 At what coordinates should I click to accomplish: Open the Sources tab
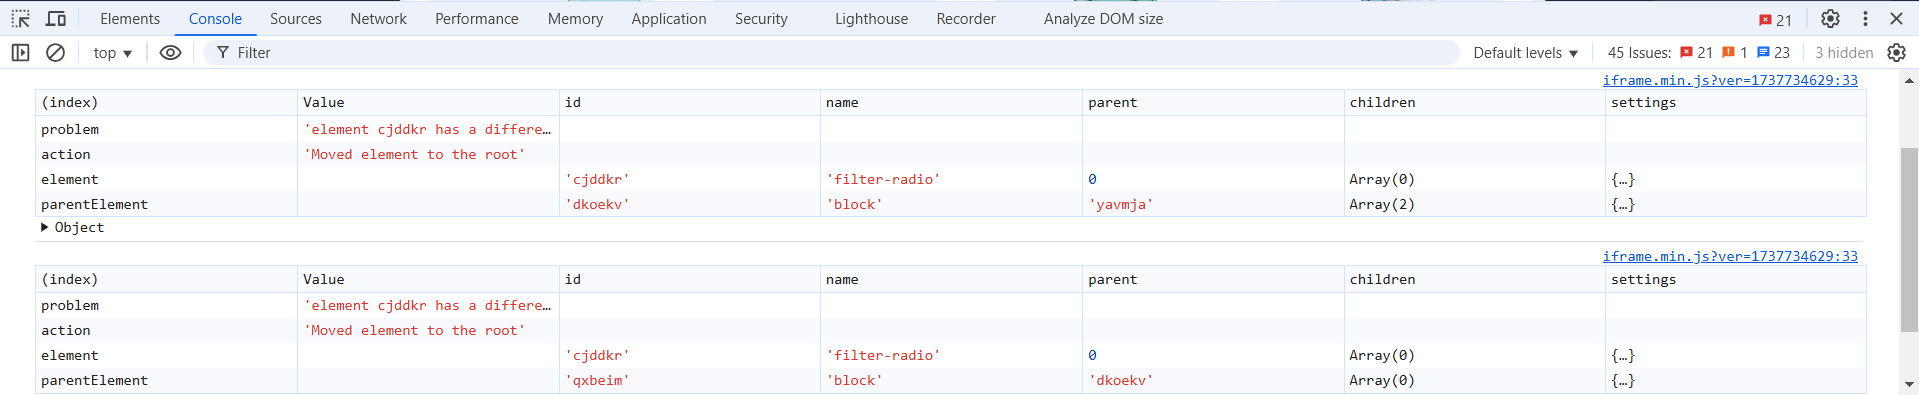[296, 19]
